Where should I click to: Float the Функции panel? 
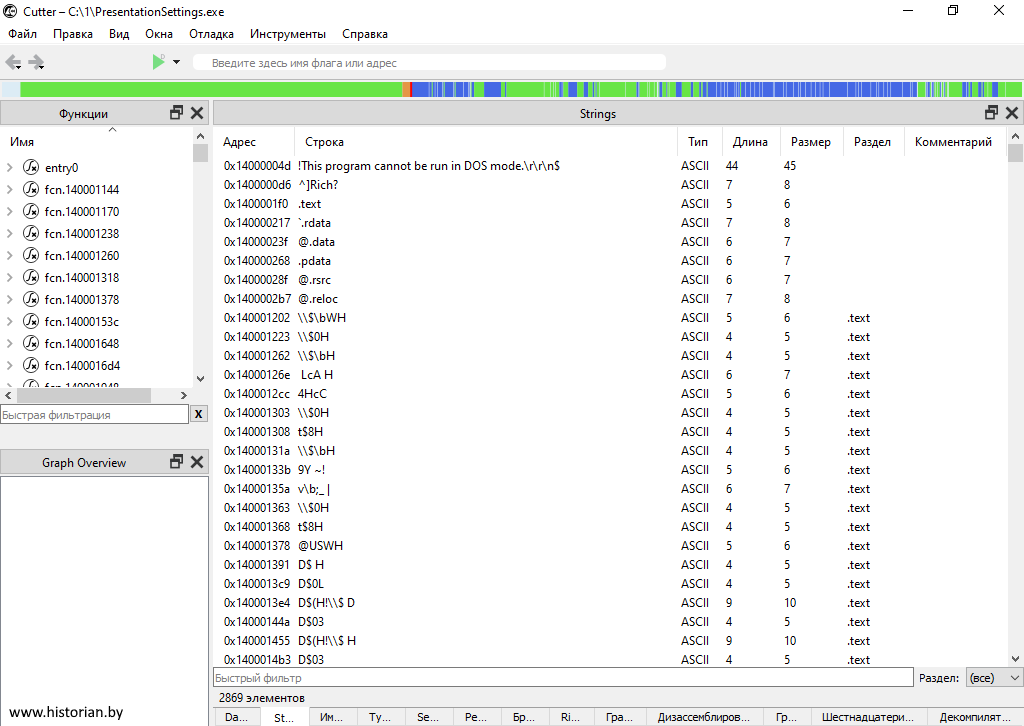(x=177, y=113)
